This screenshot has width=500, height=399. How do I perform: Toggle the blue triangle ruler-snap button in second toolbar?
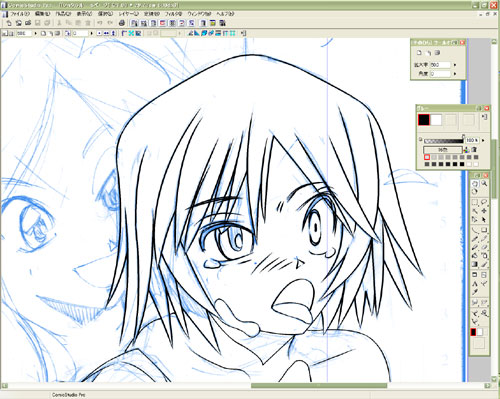click(197, 33)
